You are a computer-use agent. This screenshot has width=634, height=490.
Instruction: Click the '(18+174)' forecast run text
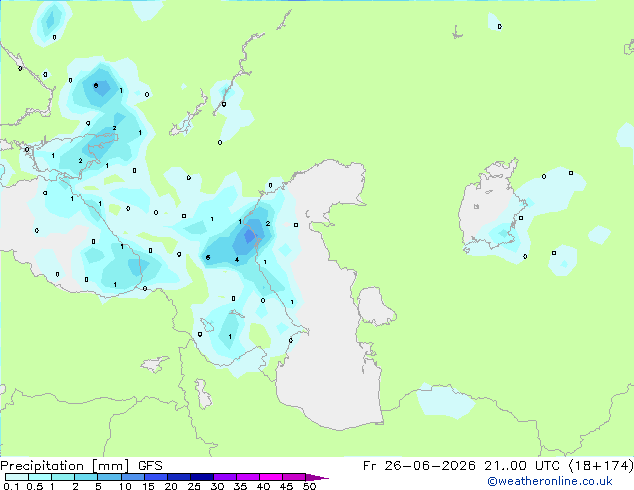(601, 466)
